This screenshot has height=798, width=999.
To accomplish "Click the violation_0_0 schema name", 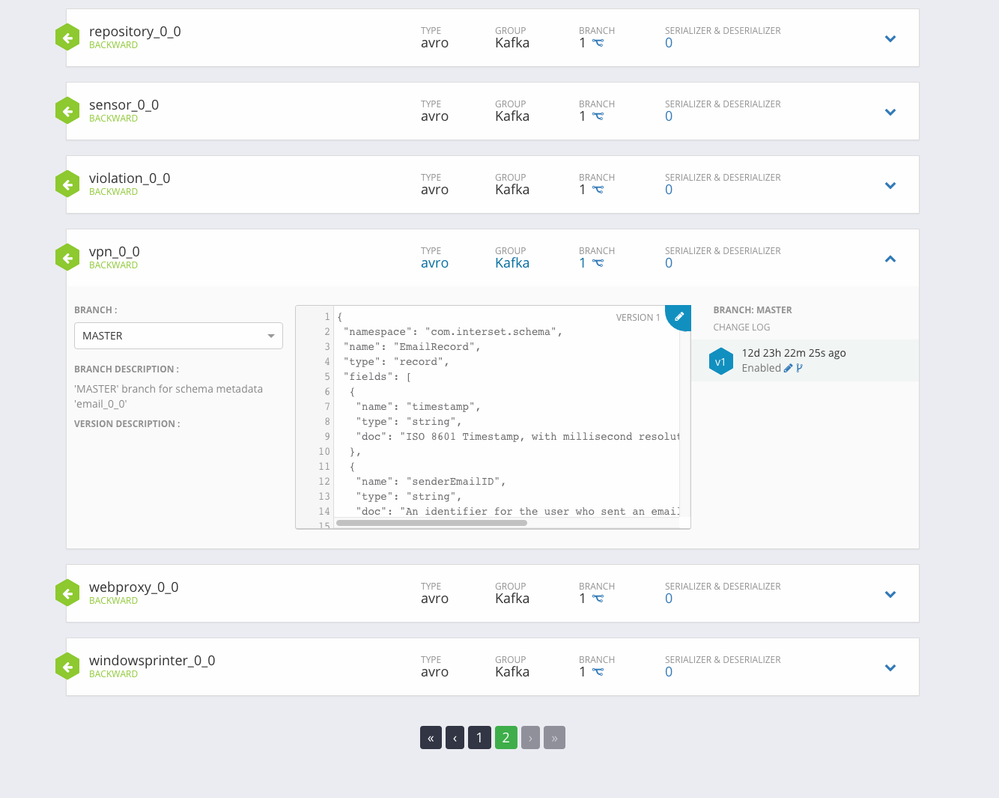I will (x=129, y=178).
